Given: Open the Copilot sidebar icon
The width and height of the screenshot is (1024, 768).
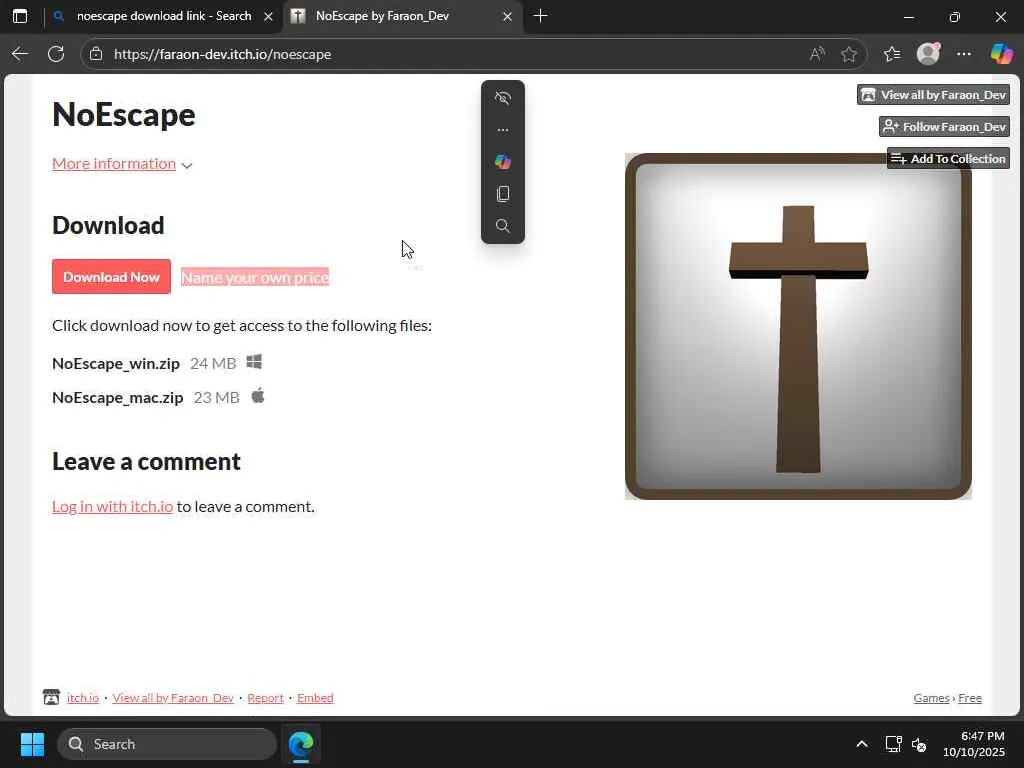Looking at the screenshot, I should click(1001, 54).
